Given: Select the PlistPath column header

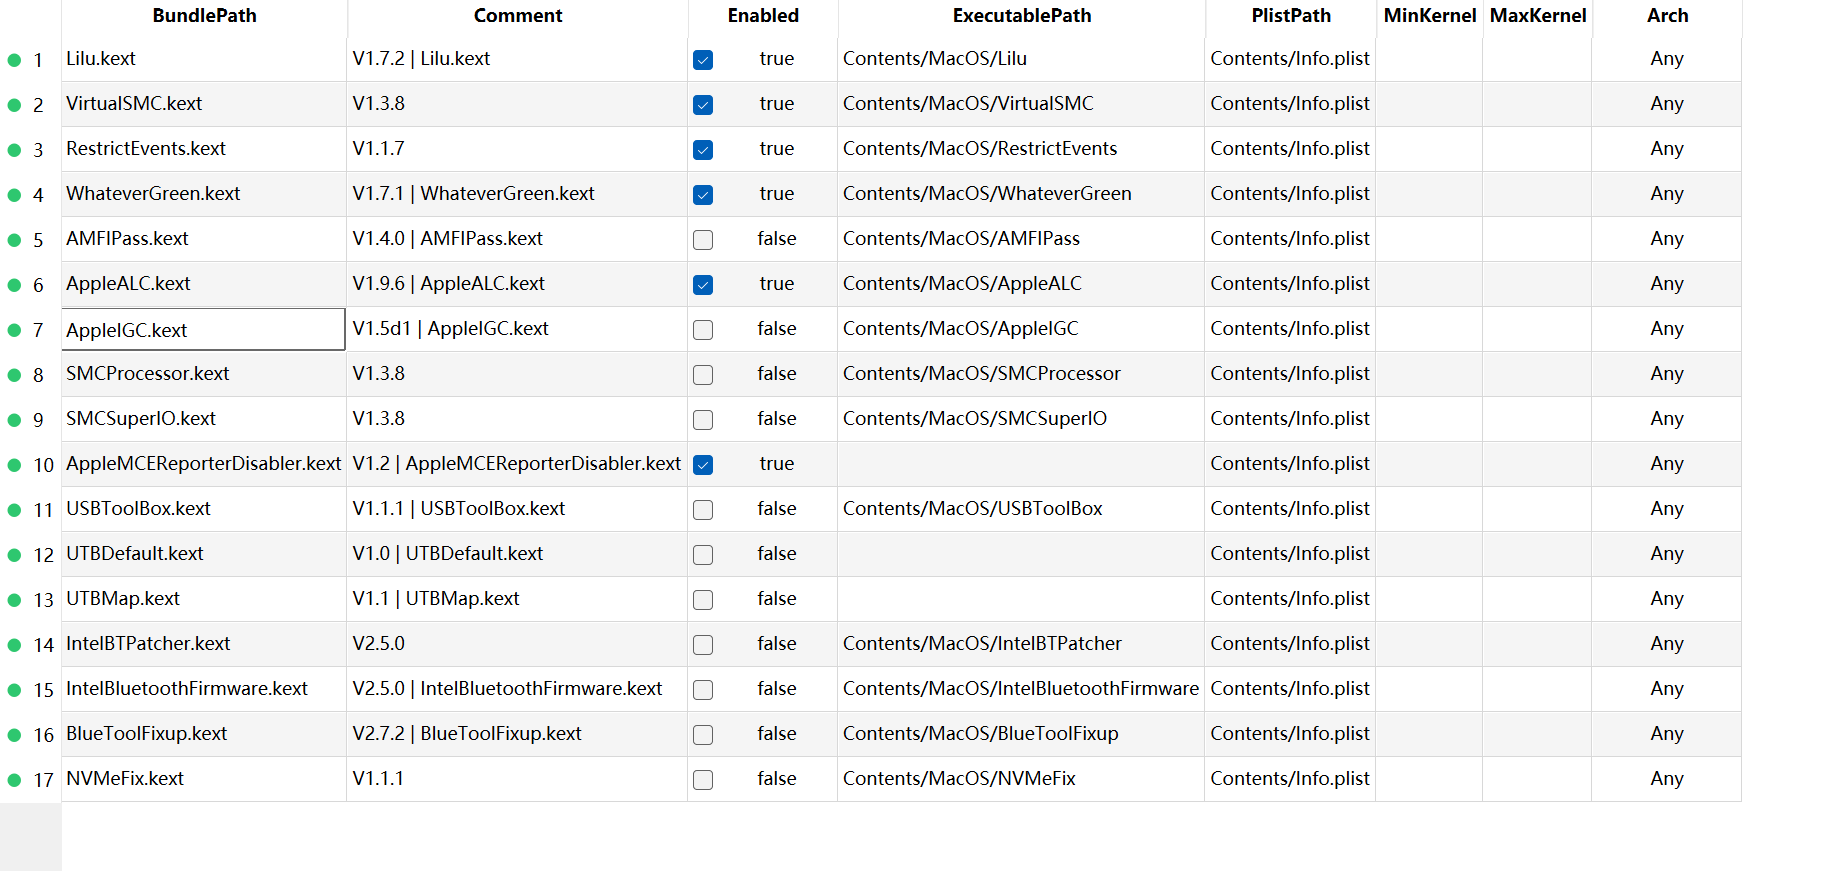Looking at the screenshot, I should pyautogui.click(x=1290, y=16).
